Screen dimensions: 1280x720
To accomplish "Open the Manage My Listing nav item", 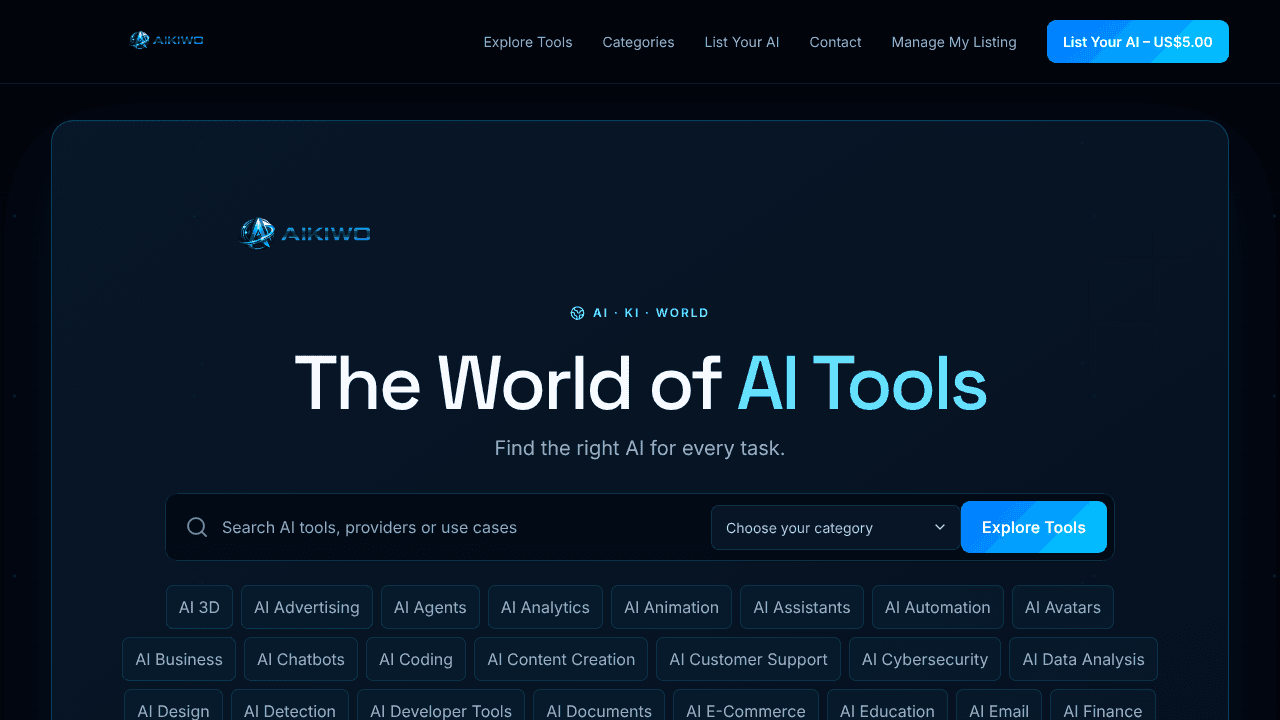I will [x=954, y=42].
